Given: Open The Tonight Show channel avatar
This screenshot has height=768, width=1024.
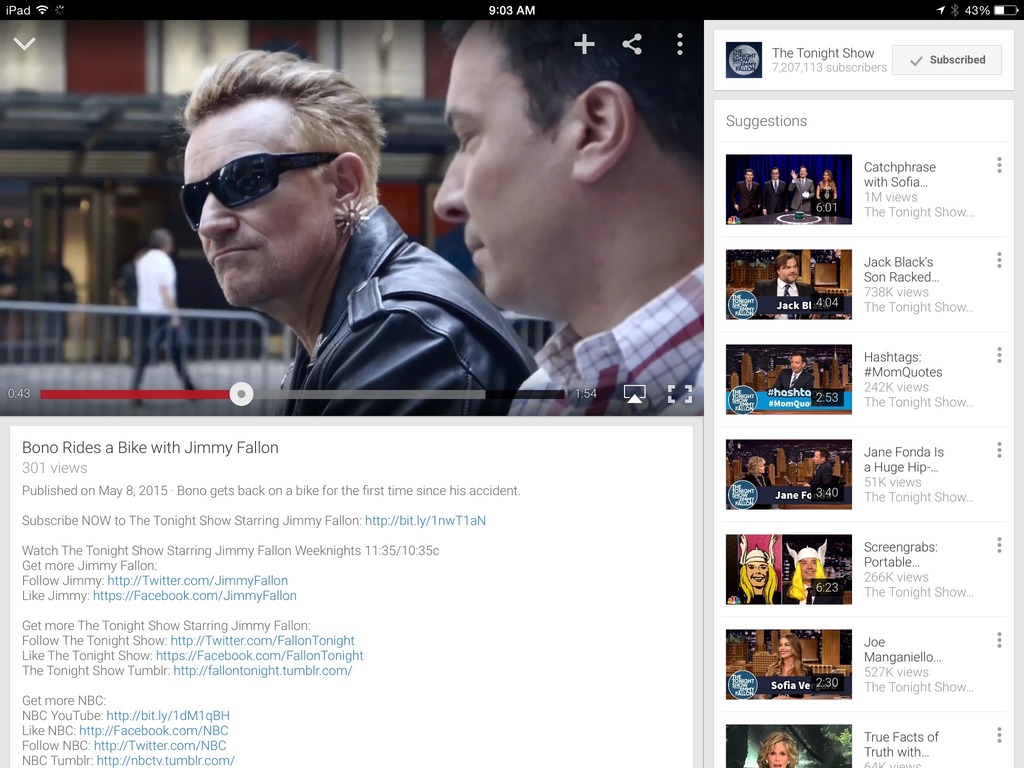Looking at the screenshot, I should tap(744, 60).
